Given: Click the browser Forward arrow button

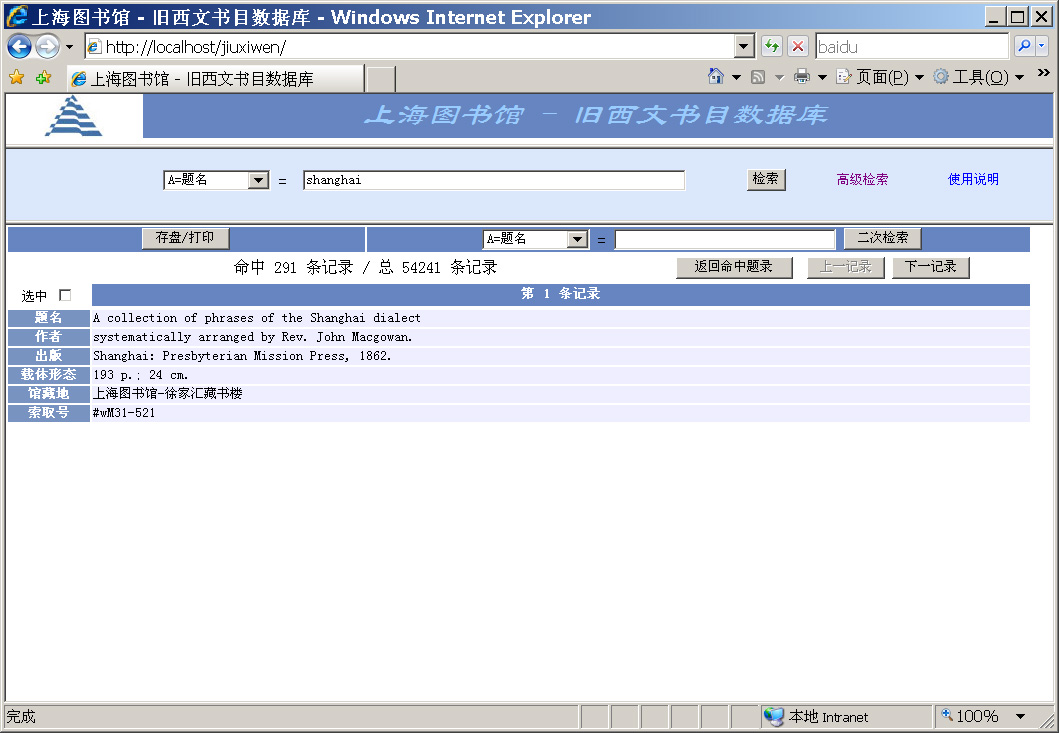Looking at the screenshot, I should coord(47,47).
